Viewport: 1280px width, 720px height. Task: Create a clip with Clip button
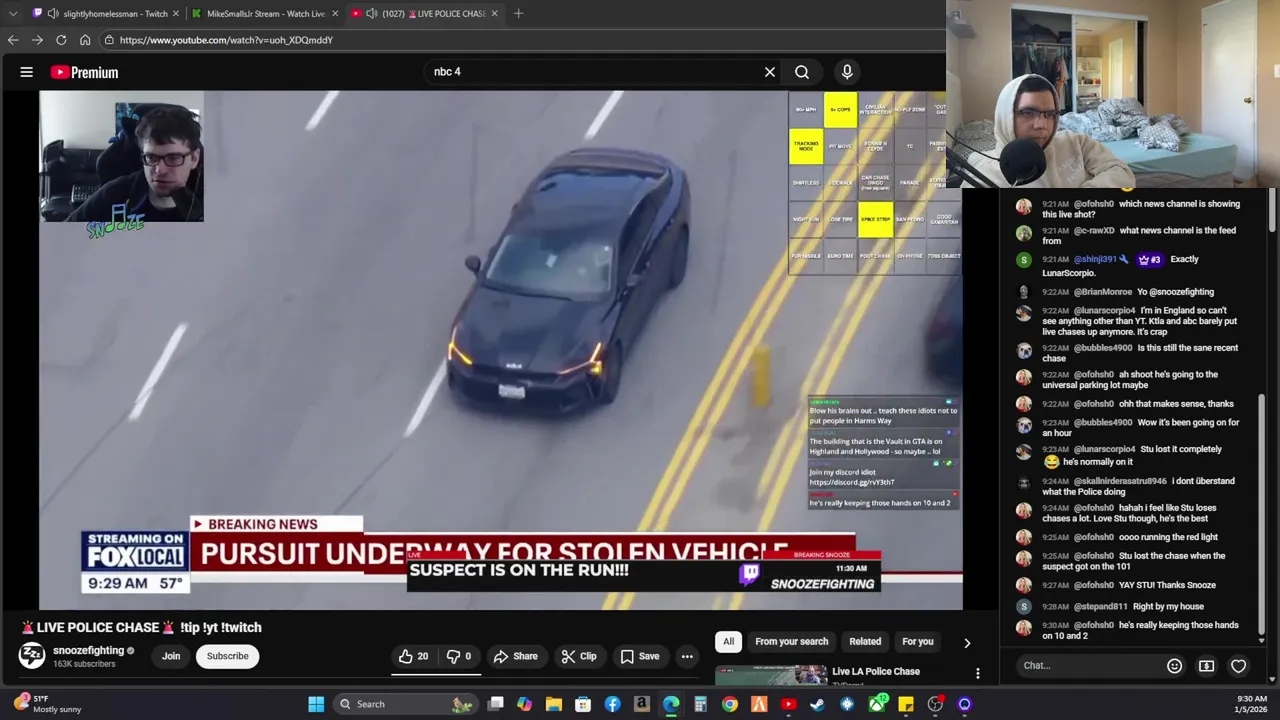pyautogui.click(x=579, y=656)
